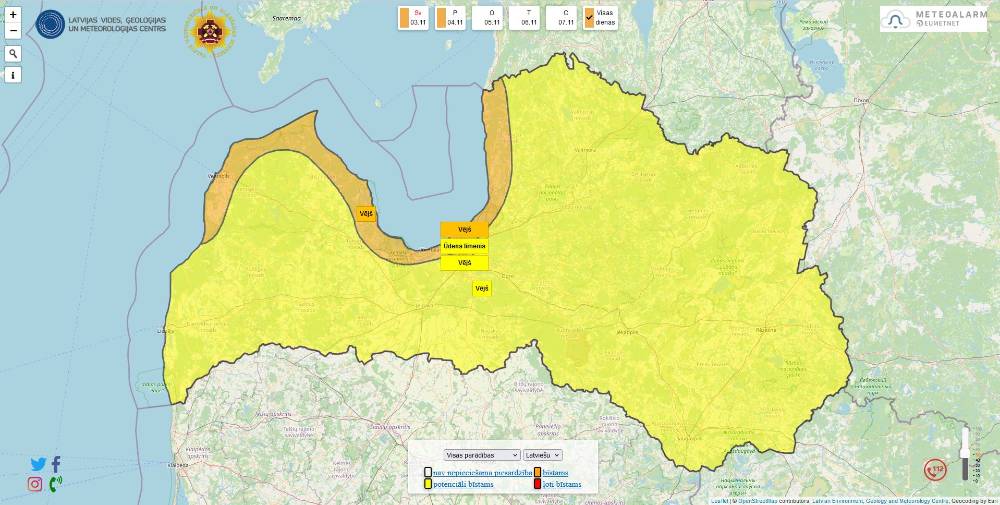Open the Instagram profile
Screen dimensions: 1000x505
tap(35, 484)
